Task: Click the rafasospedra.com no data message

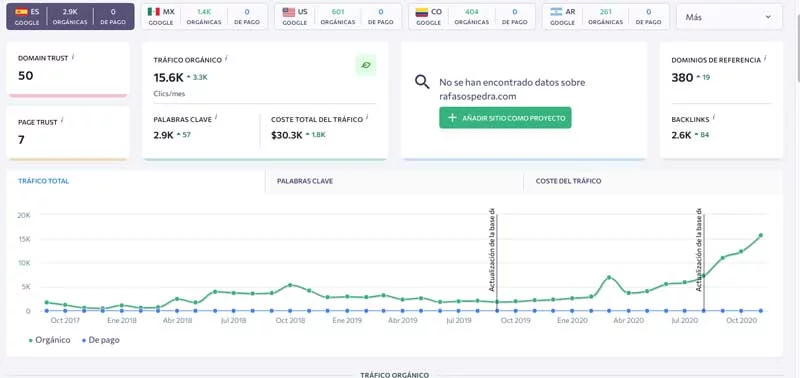Action: tap(512, 89)
